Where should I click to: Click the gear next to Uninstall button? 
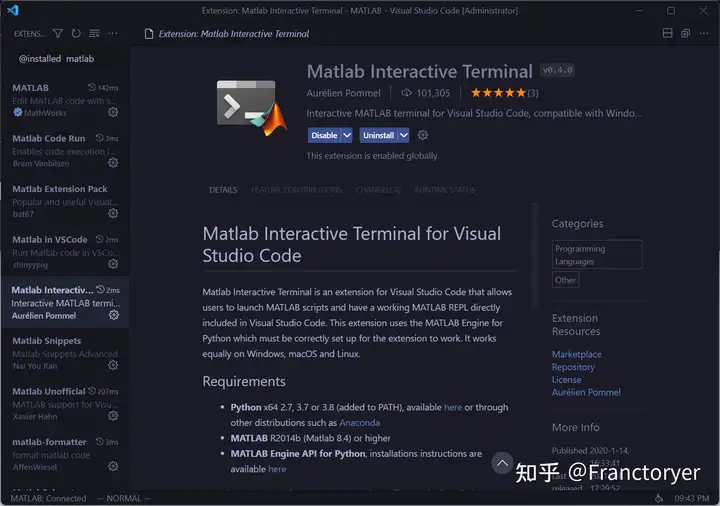[422, 135]
